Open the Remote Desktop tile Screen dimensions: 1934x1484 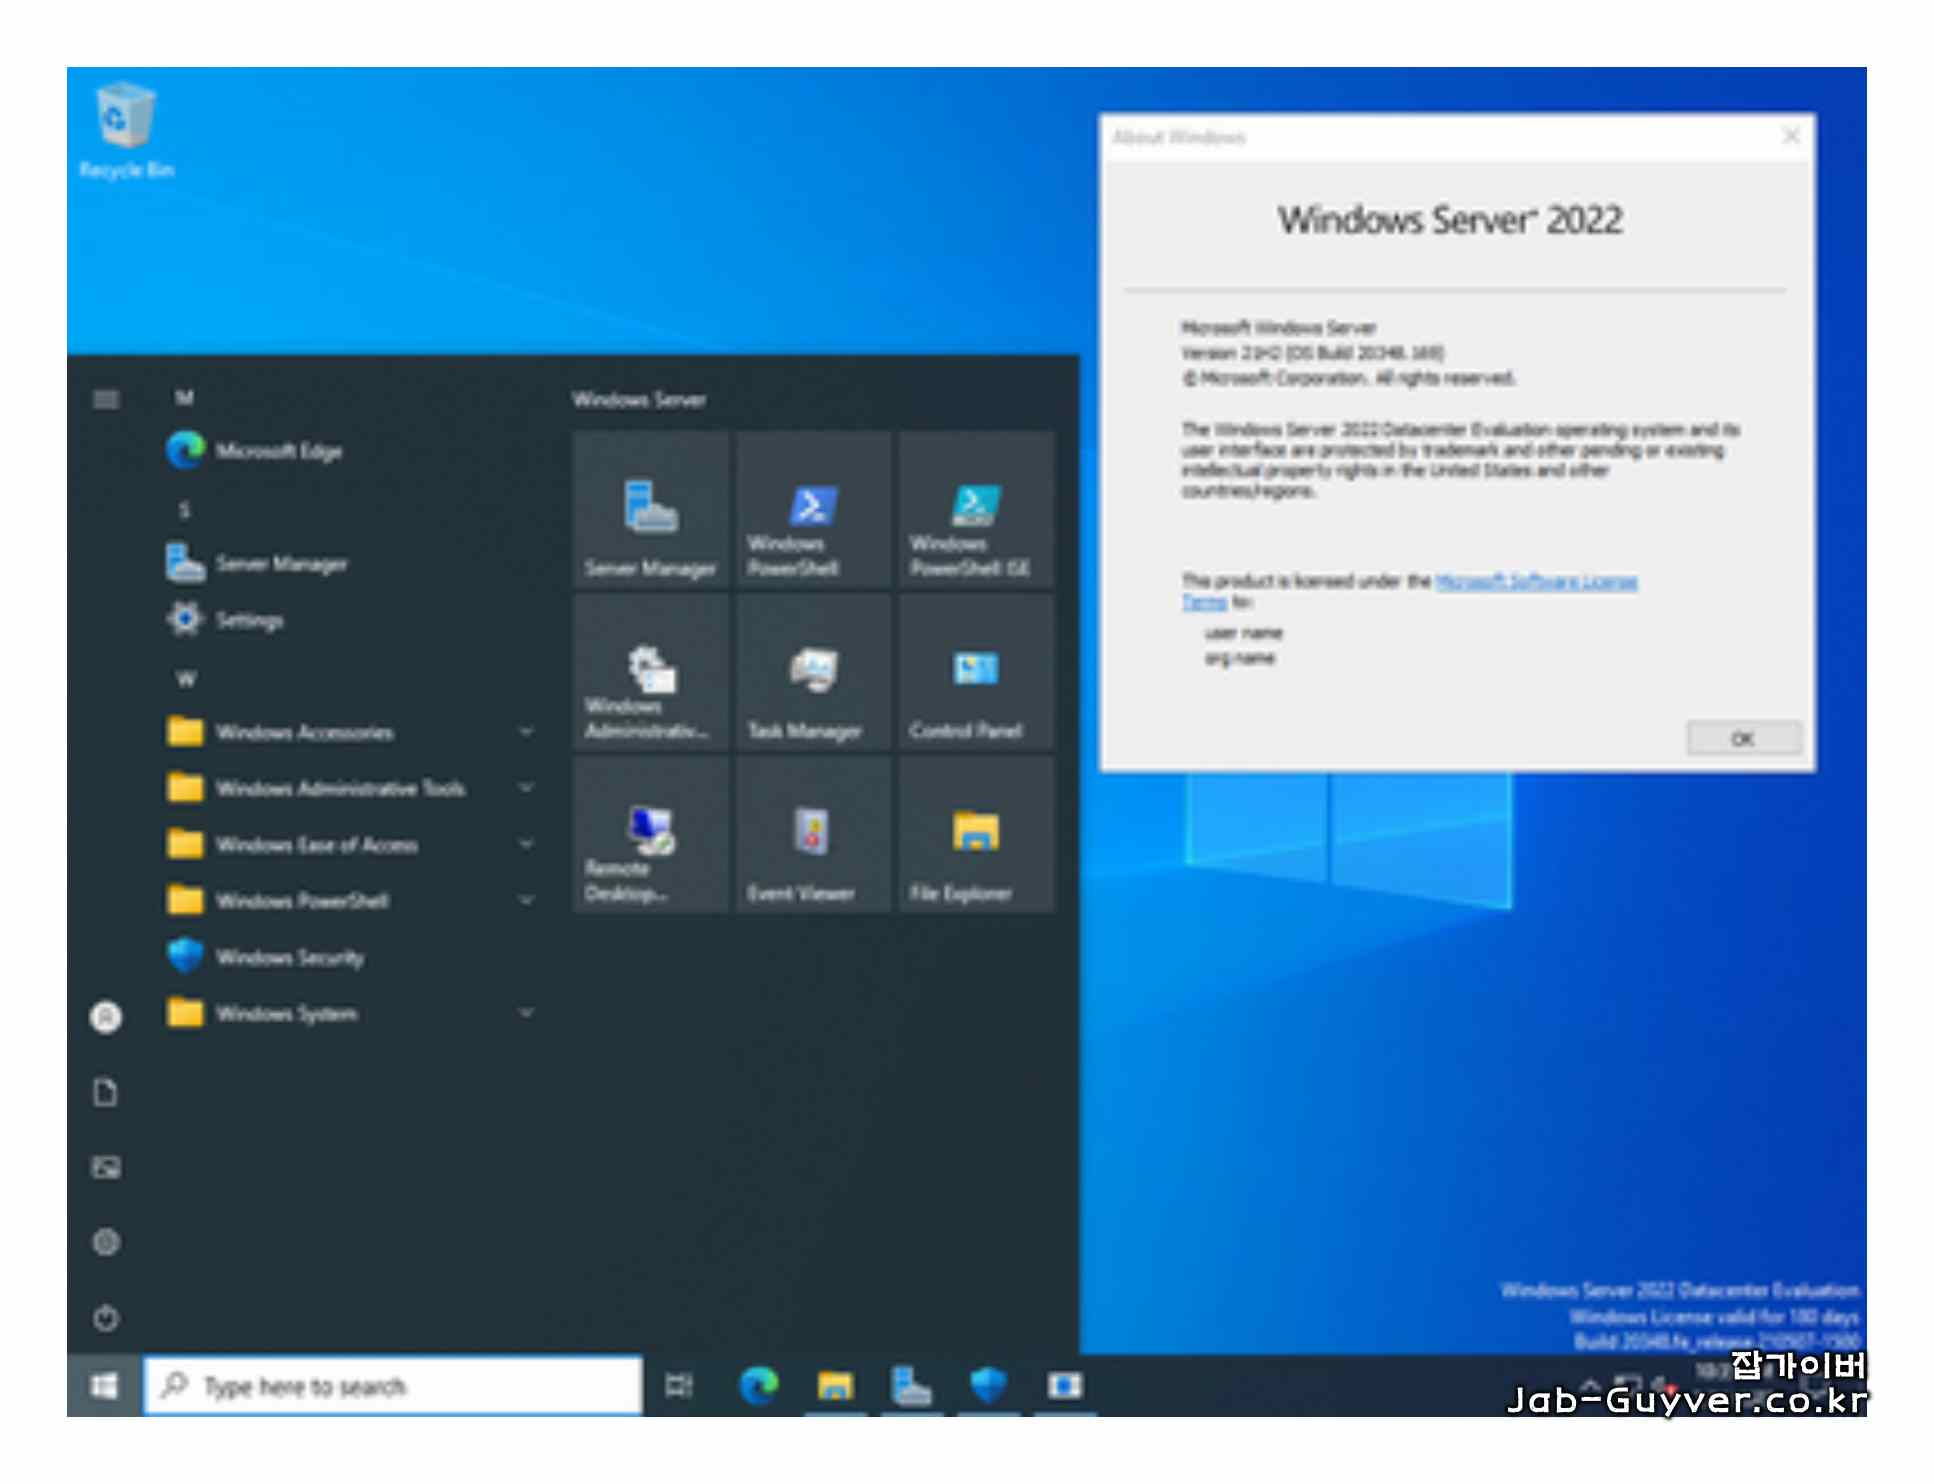coord(651,834)
